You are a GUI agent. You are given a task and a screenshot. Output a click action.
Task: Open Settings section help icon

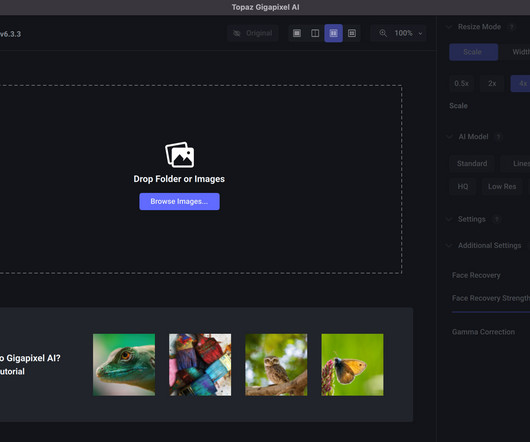click(496, 219)
